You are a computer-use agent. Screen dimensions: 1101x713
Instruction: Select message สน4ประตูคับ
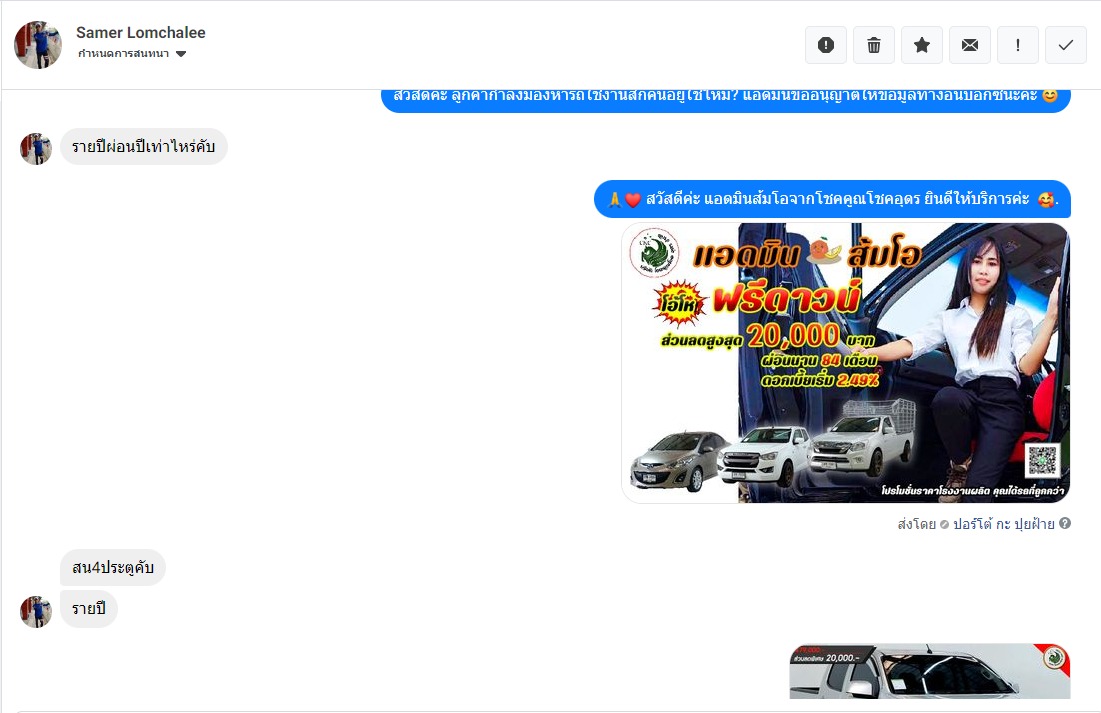113,568
